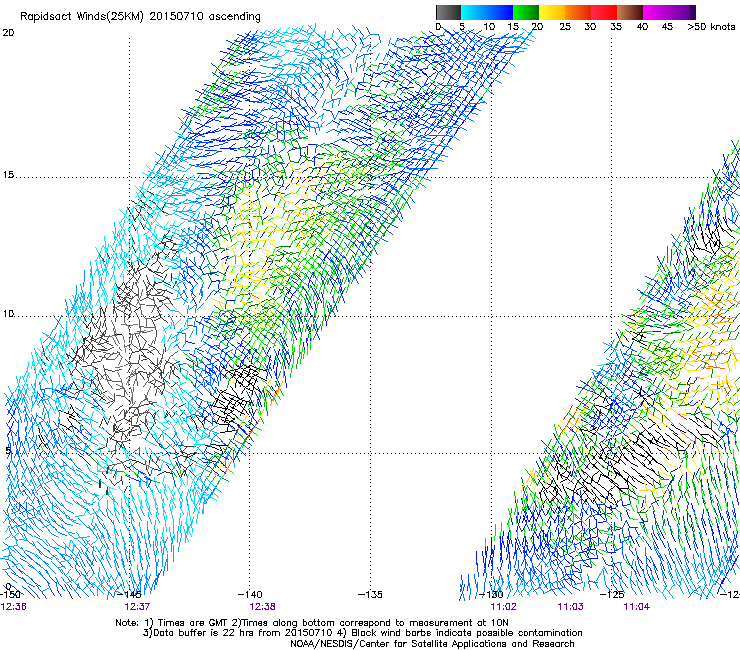The image size is (740, 650).
Task: Click the latitude '15' label on left axis
Action: pyautogui.click(x=8, y=175)
